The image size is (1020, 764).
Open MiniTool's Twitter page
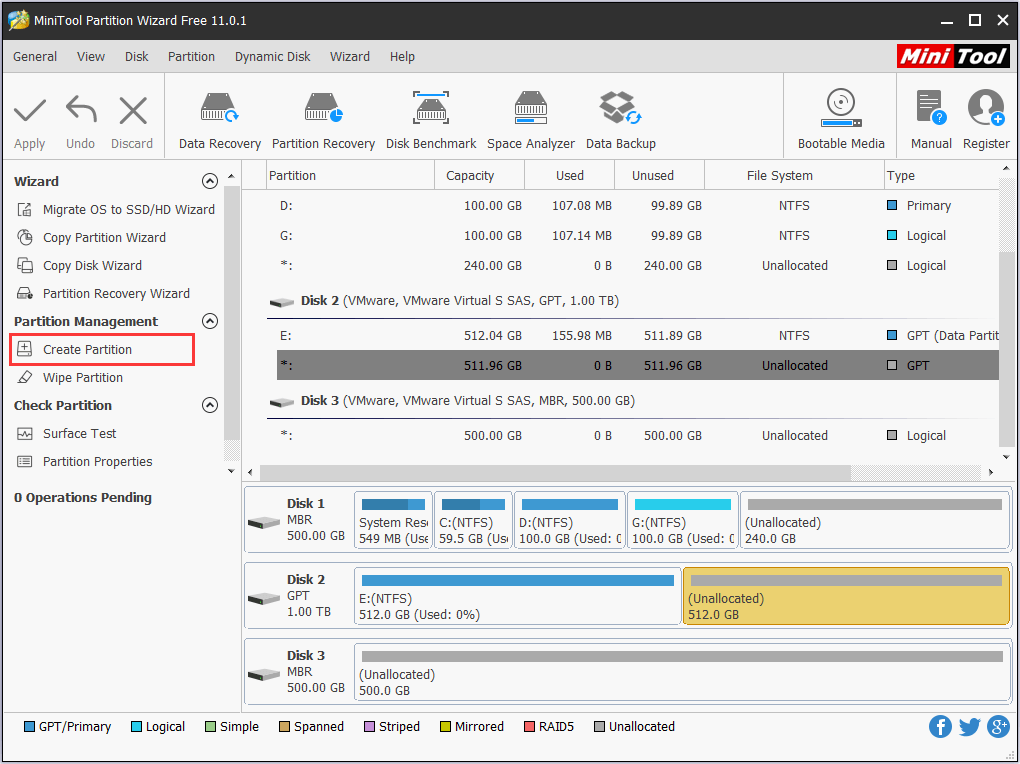[969, 726]
